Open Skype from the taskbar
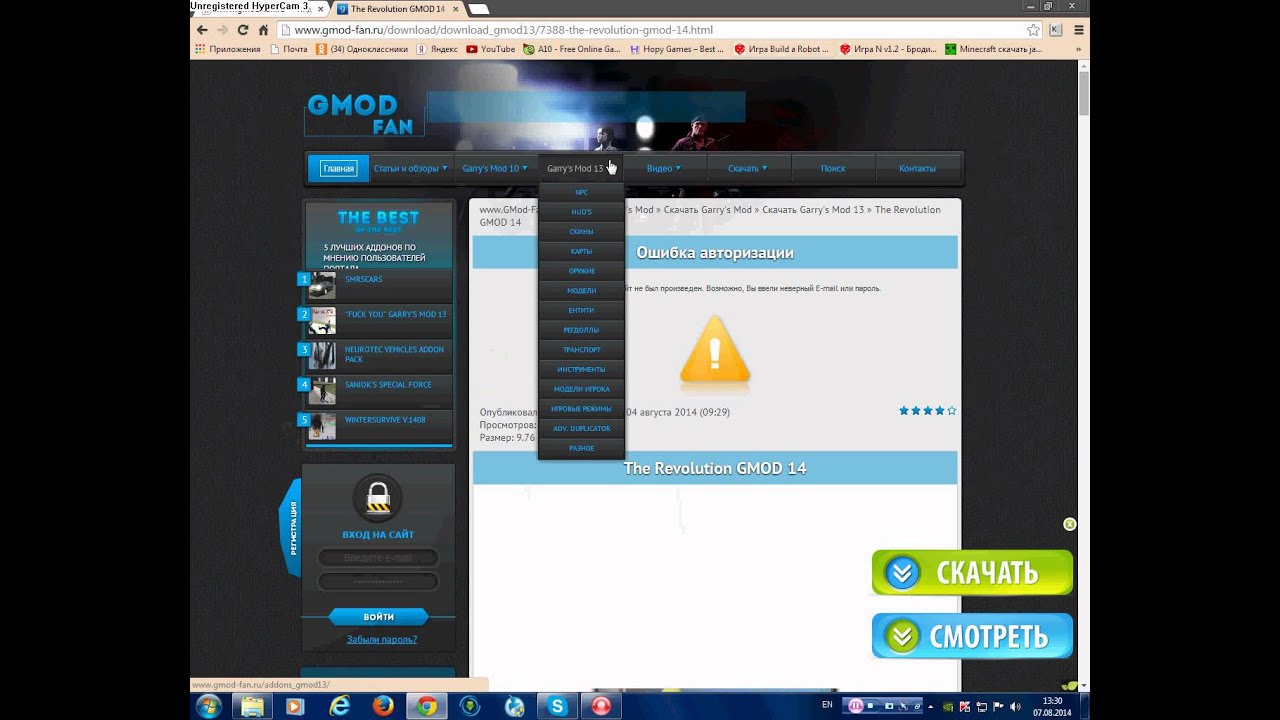The width and height of the screenshot is (1280, 720). tap(556, 706)
